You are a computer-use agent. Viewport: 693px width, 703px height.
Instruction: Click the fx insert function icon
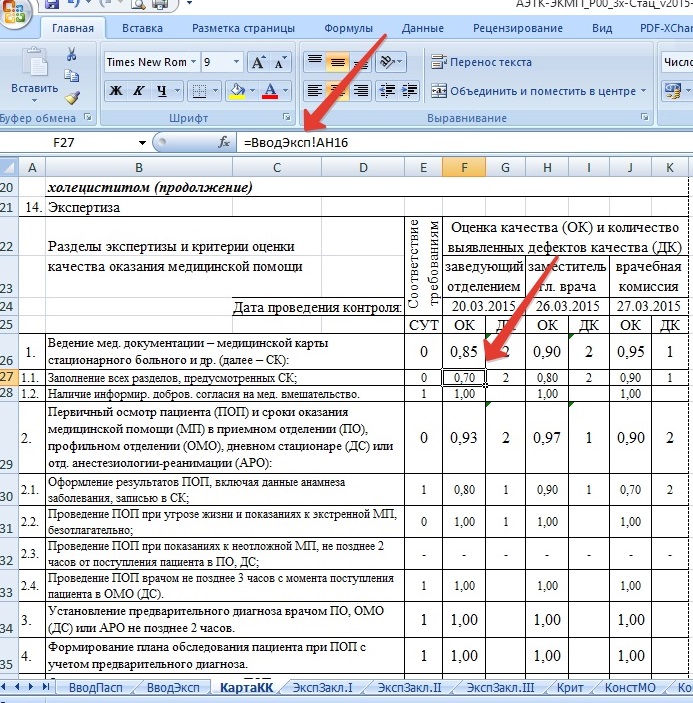pyautogui.click(x=224, y=143)
